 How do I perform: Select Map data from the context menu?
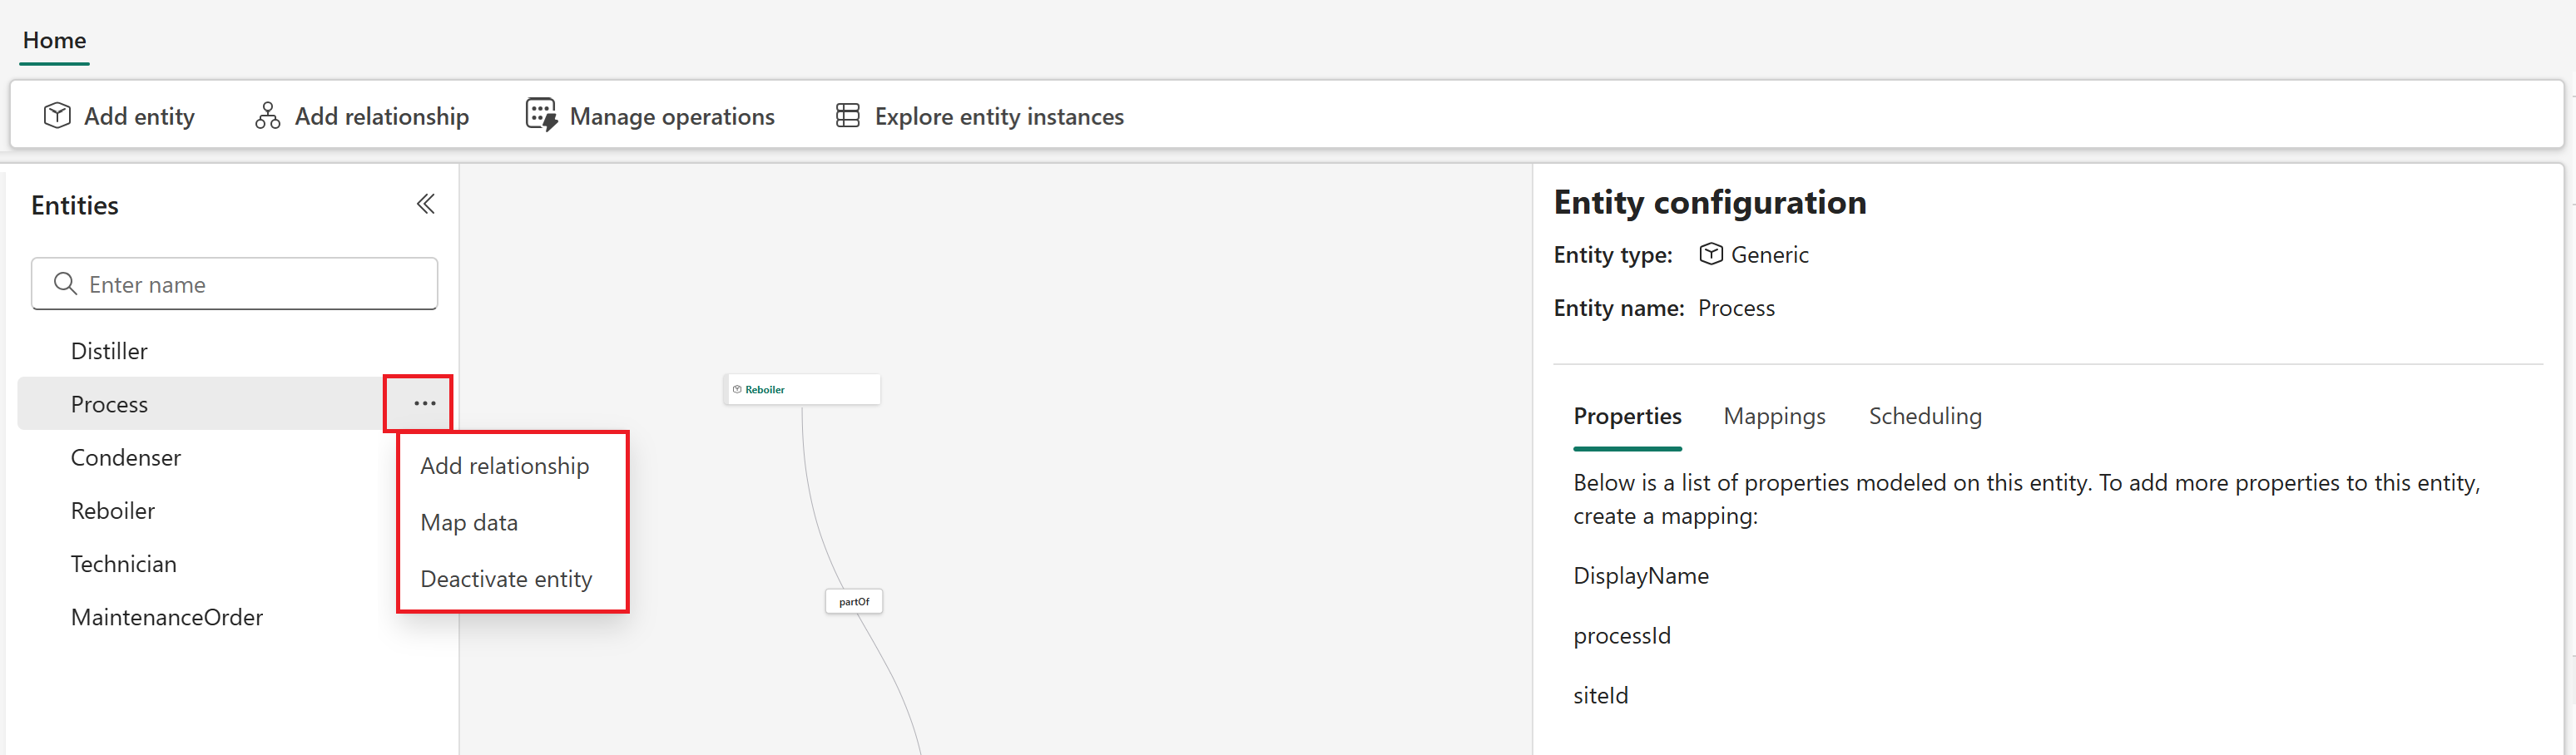(468, 521)
